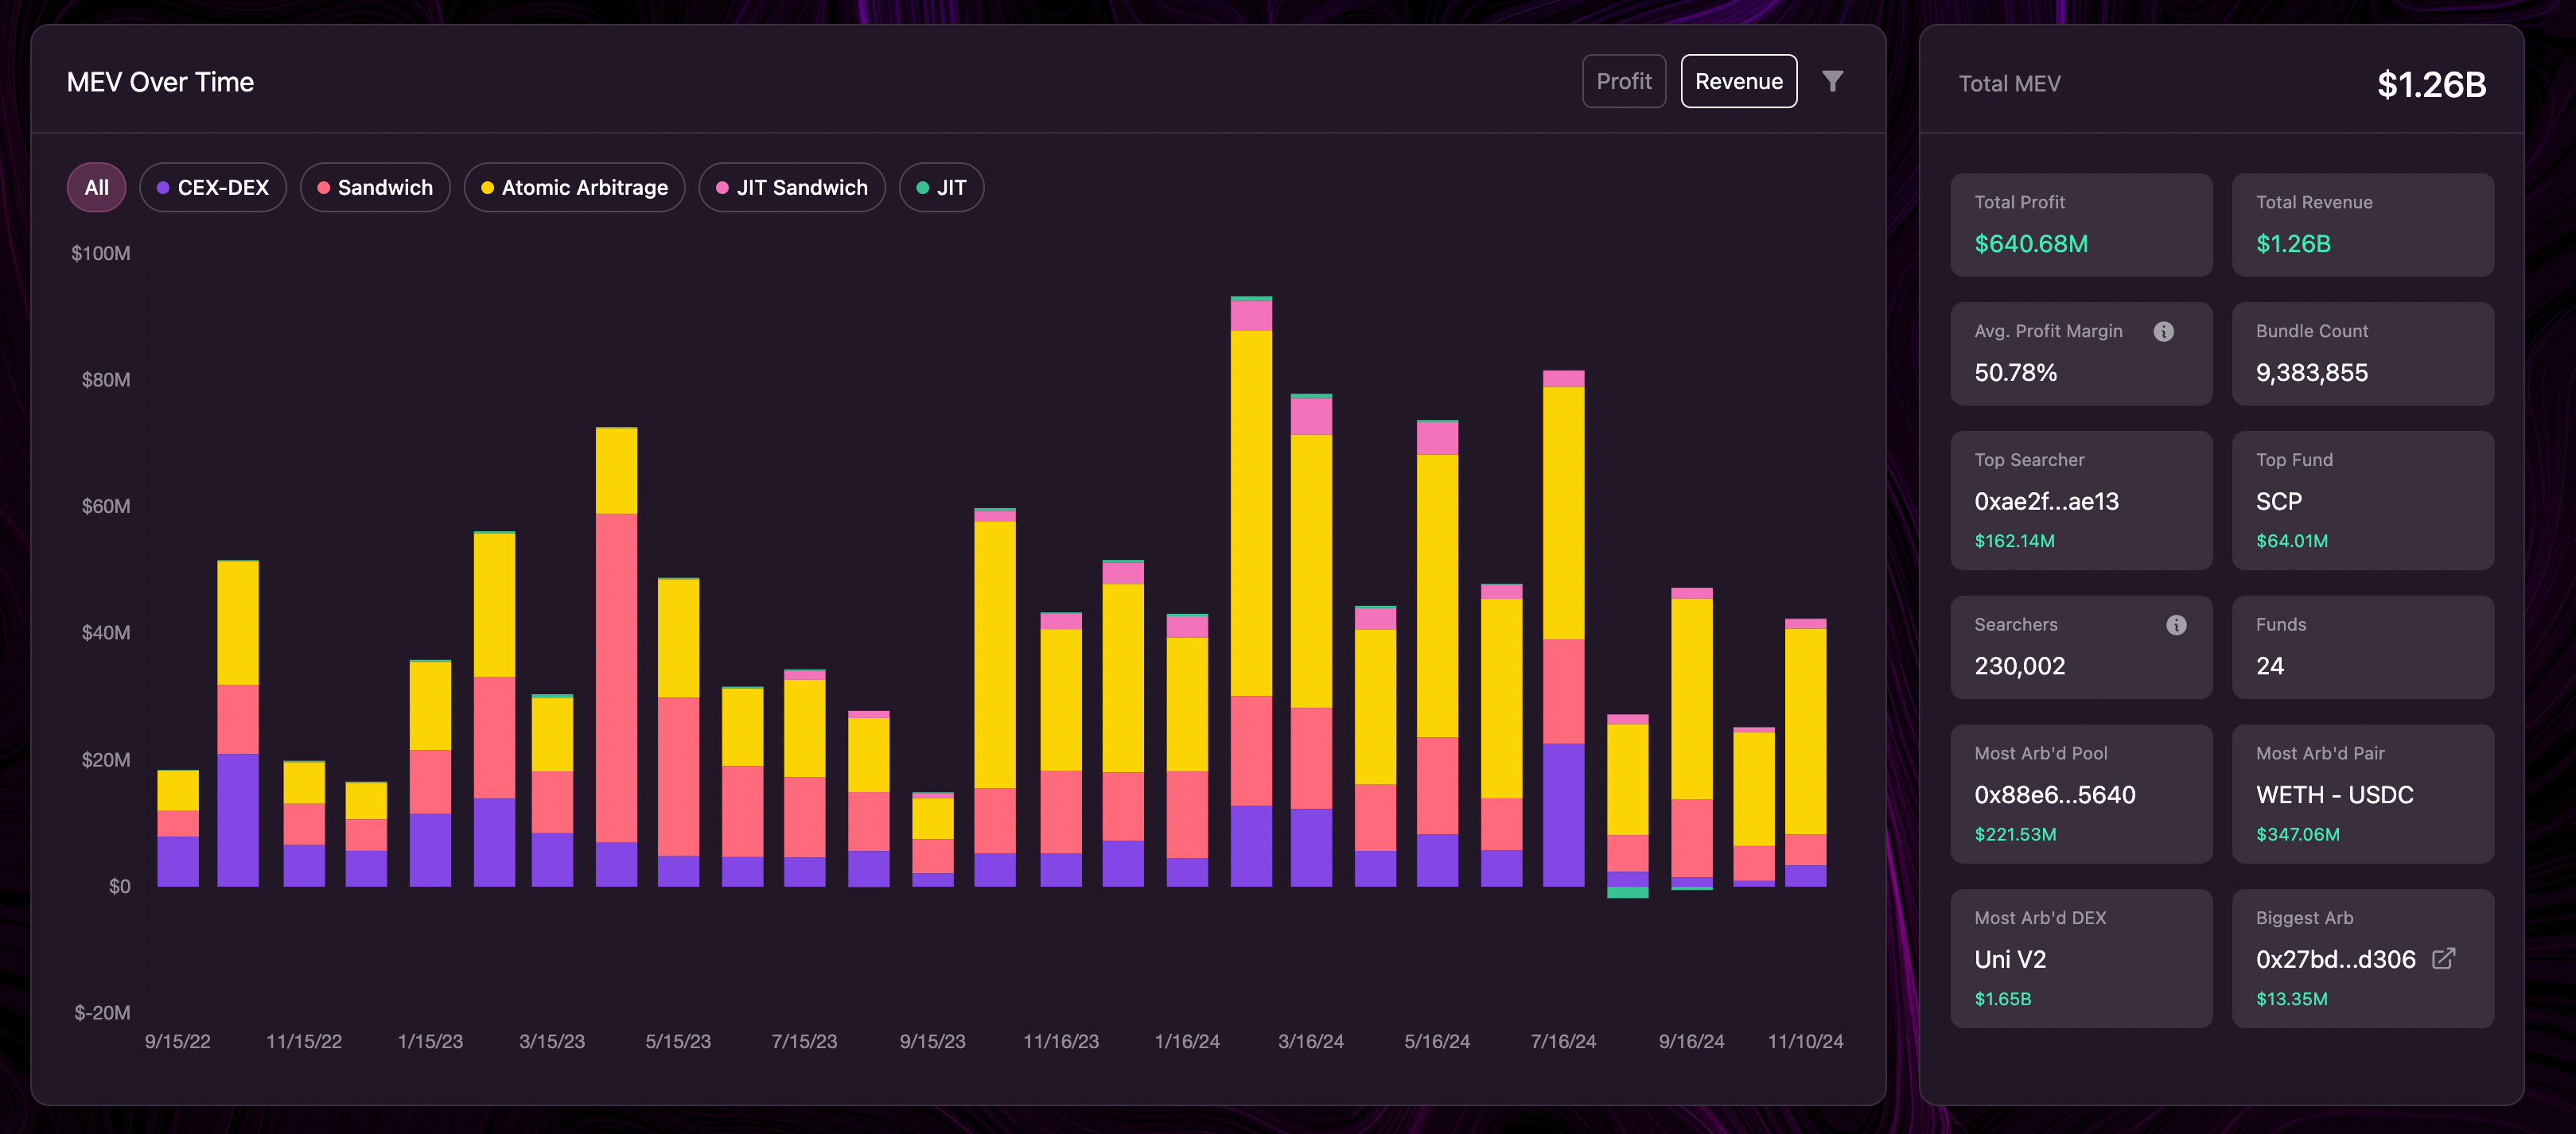
Task: Click the tallest bar near 3/16/24
Action: [x=1251, y=590]
